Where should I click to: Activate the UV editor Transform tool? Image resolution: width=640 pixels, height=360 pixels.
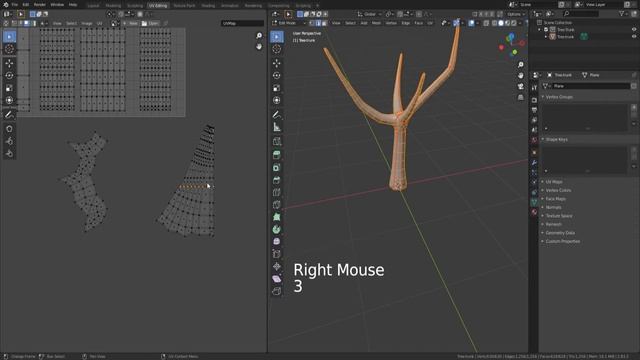click(x=9, y=100)
